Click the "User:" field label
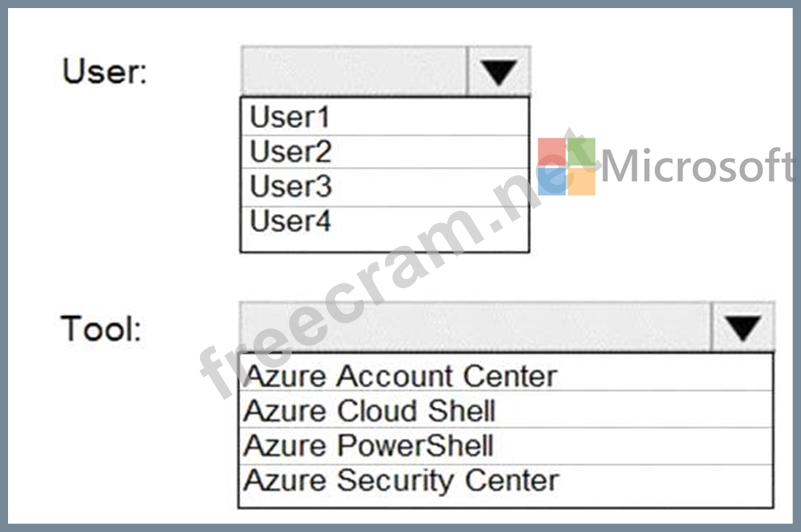Viewport: 801px width, 532px height. (x=105, y=71)
